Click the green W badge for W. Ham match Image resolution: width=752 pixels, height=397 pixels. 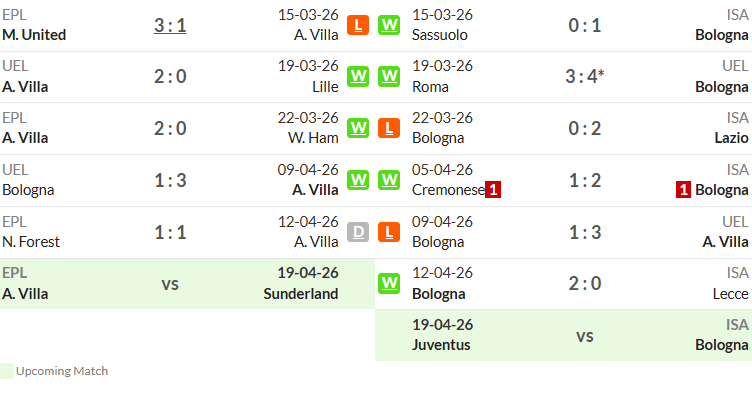(358, 128)
